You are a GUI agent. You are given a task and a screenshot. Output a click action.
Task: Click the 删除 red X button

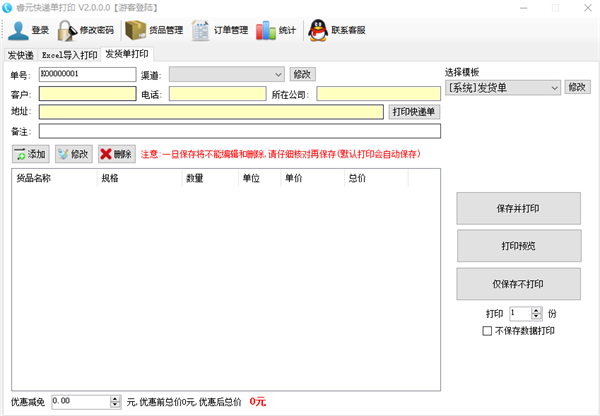click(x=115, y=154)
